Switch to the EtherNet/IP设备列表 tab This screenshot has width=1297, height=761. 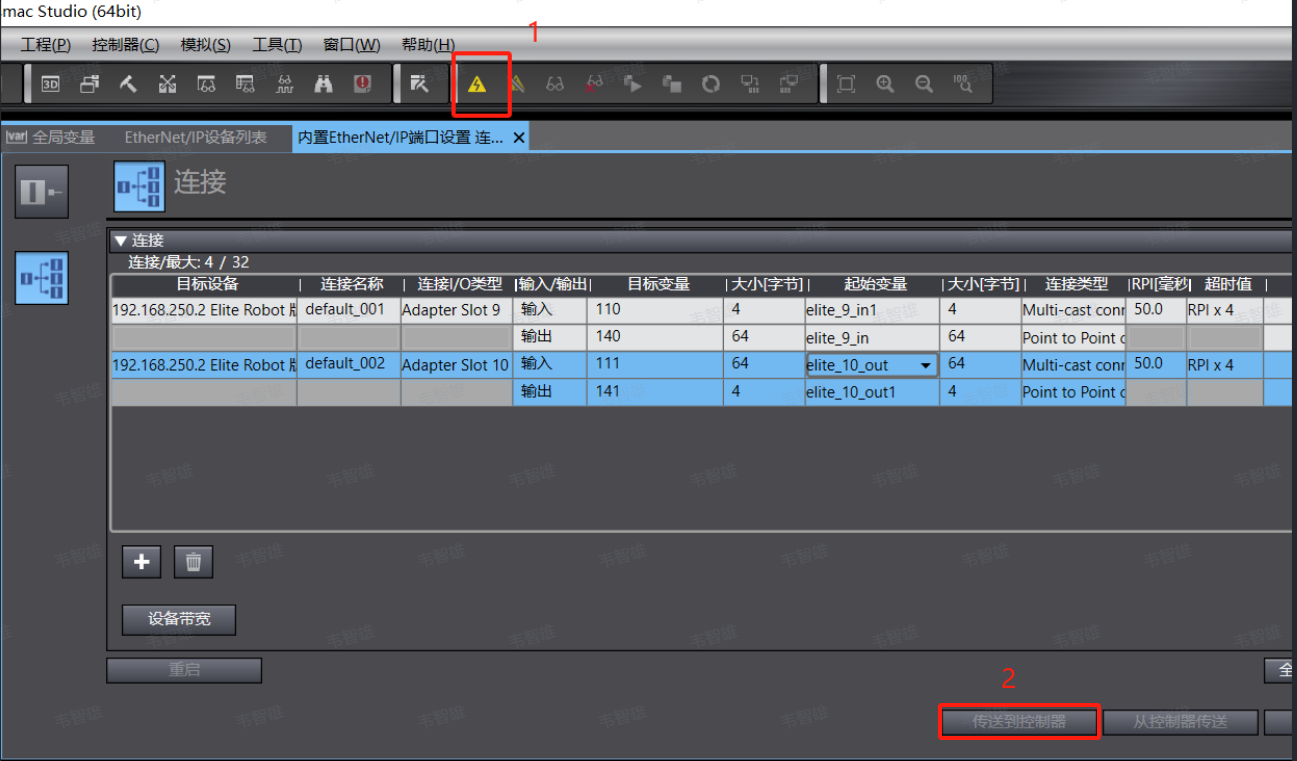(196, 138)
